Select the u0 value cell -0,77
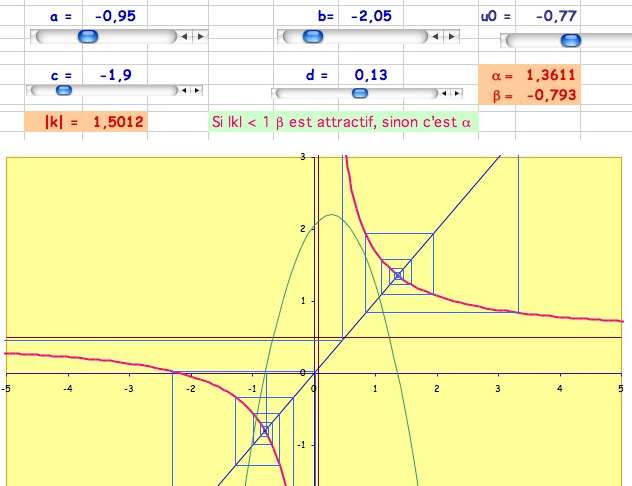Viewport: 632px width, 486px height. pyautogui.click(x=548, y=16)
